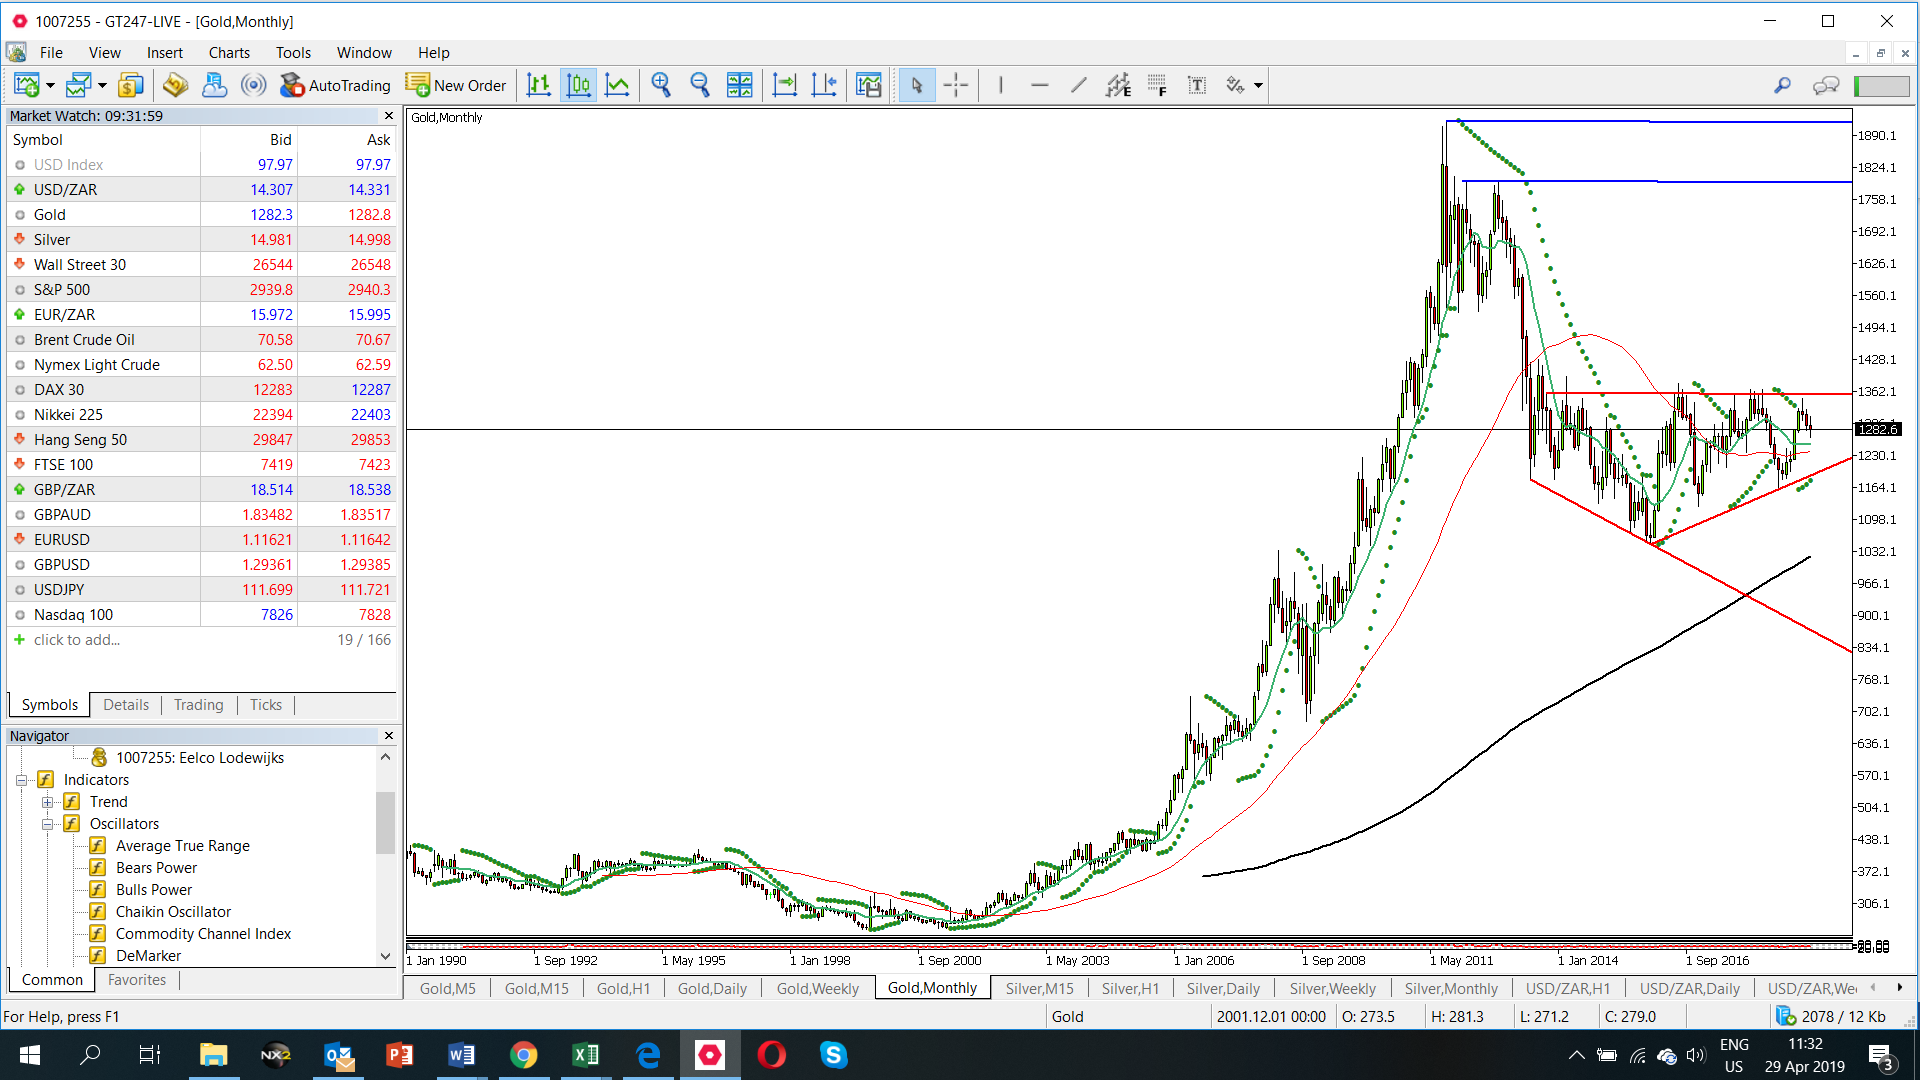1920x1080 pixels.
Task: Click the Windows Start button
Action: tap(29, 1055)
